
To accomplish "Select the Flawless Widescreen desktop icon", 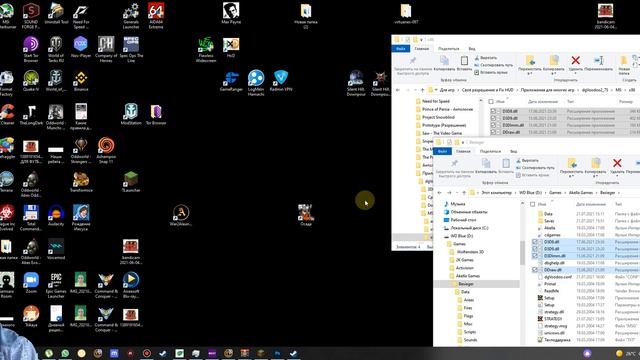I will [206, 49].
